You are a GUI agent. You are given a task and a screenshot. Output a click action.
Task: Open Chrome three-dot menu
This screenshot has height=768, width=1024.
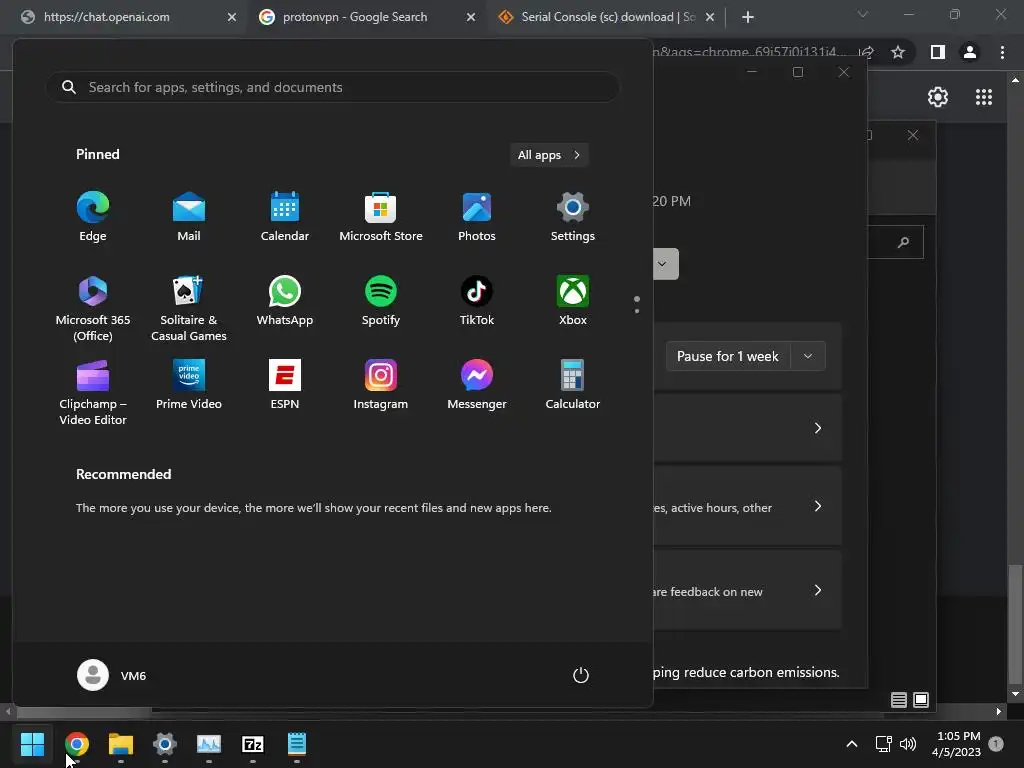coord(1002,52)
